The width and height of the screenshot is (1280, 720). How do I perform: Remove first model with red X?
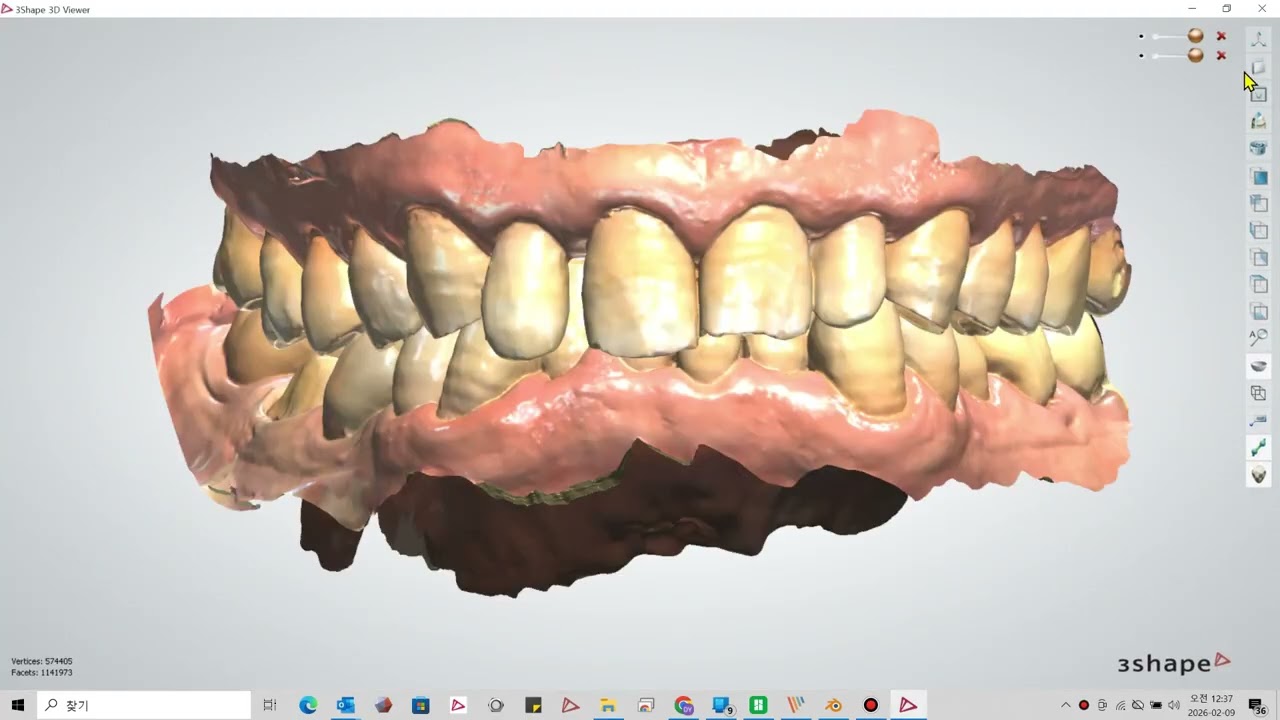tap(1221, 36)
